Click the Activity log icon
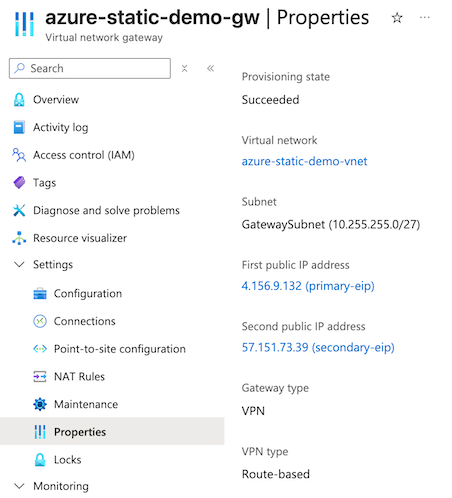 pos(19,127)
